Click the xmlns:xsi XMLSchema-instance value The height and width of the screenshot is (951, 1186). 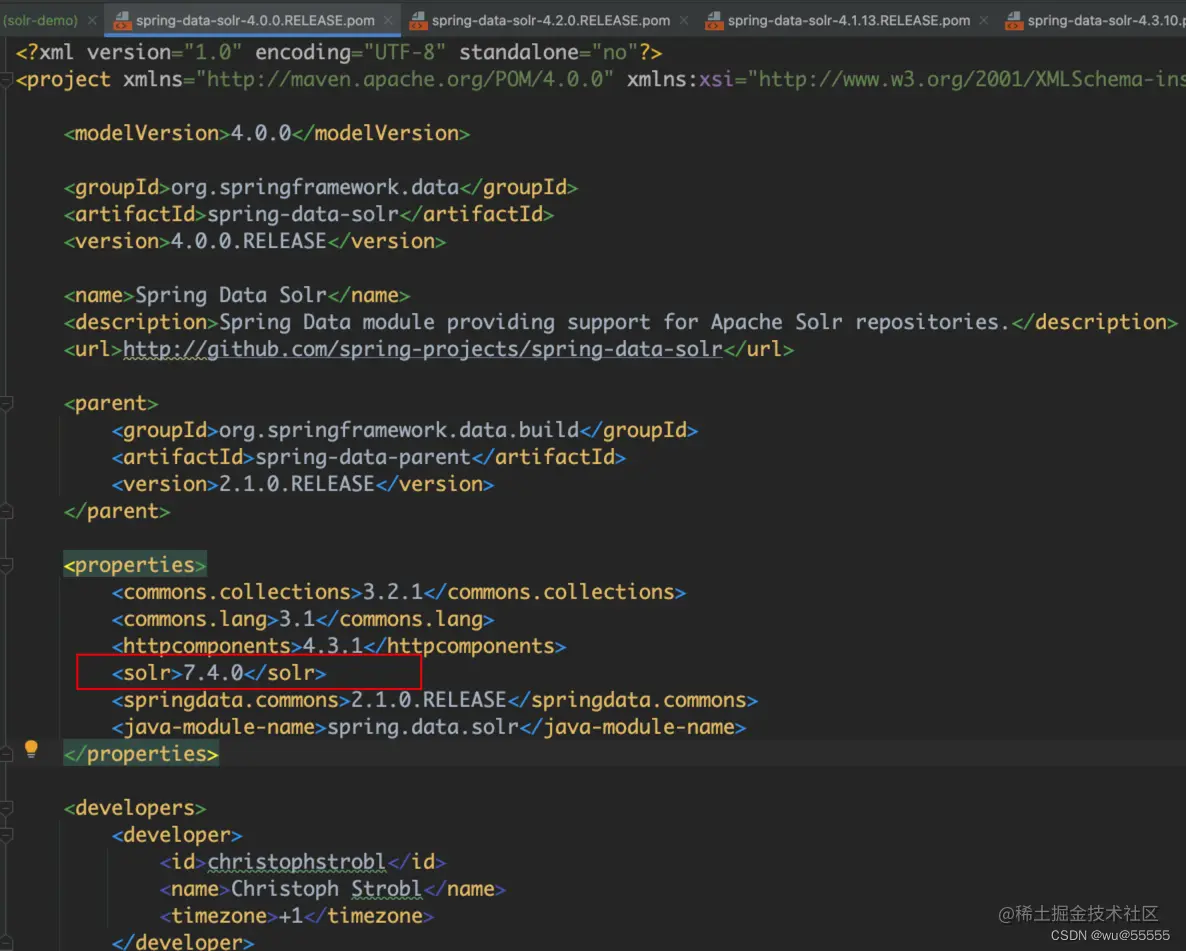tap(967, 79)
